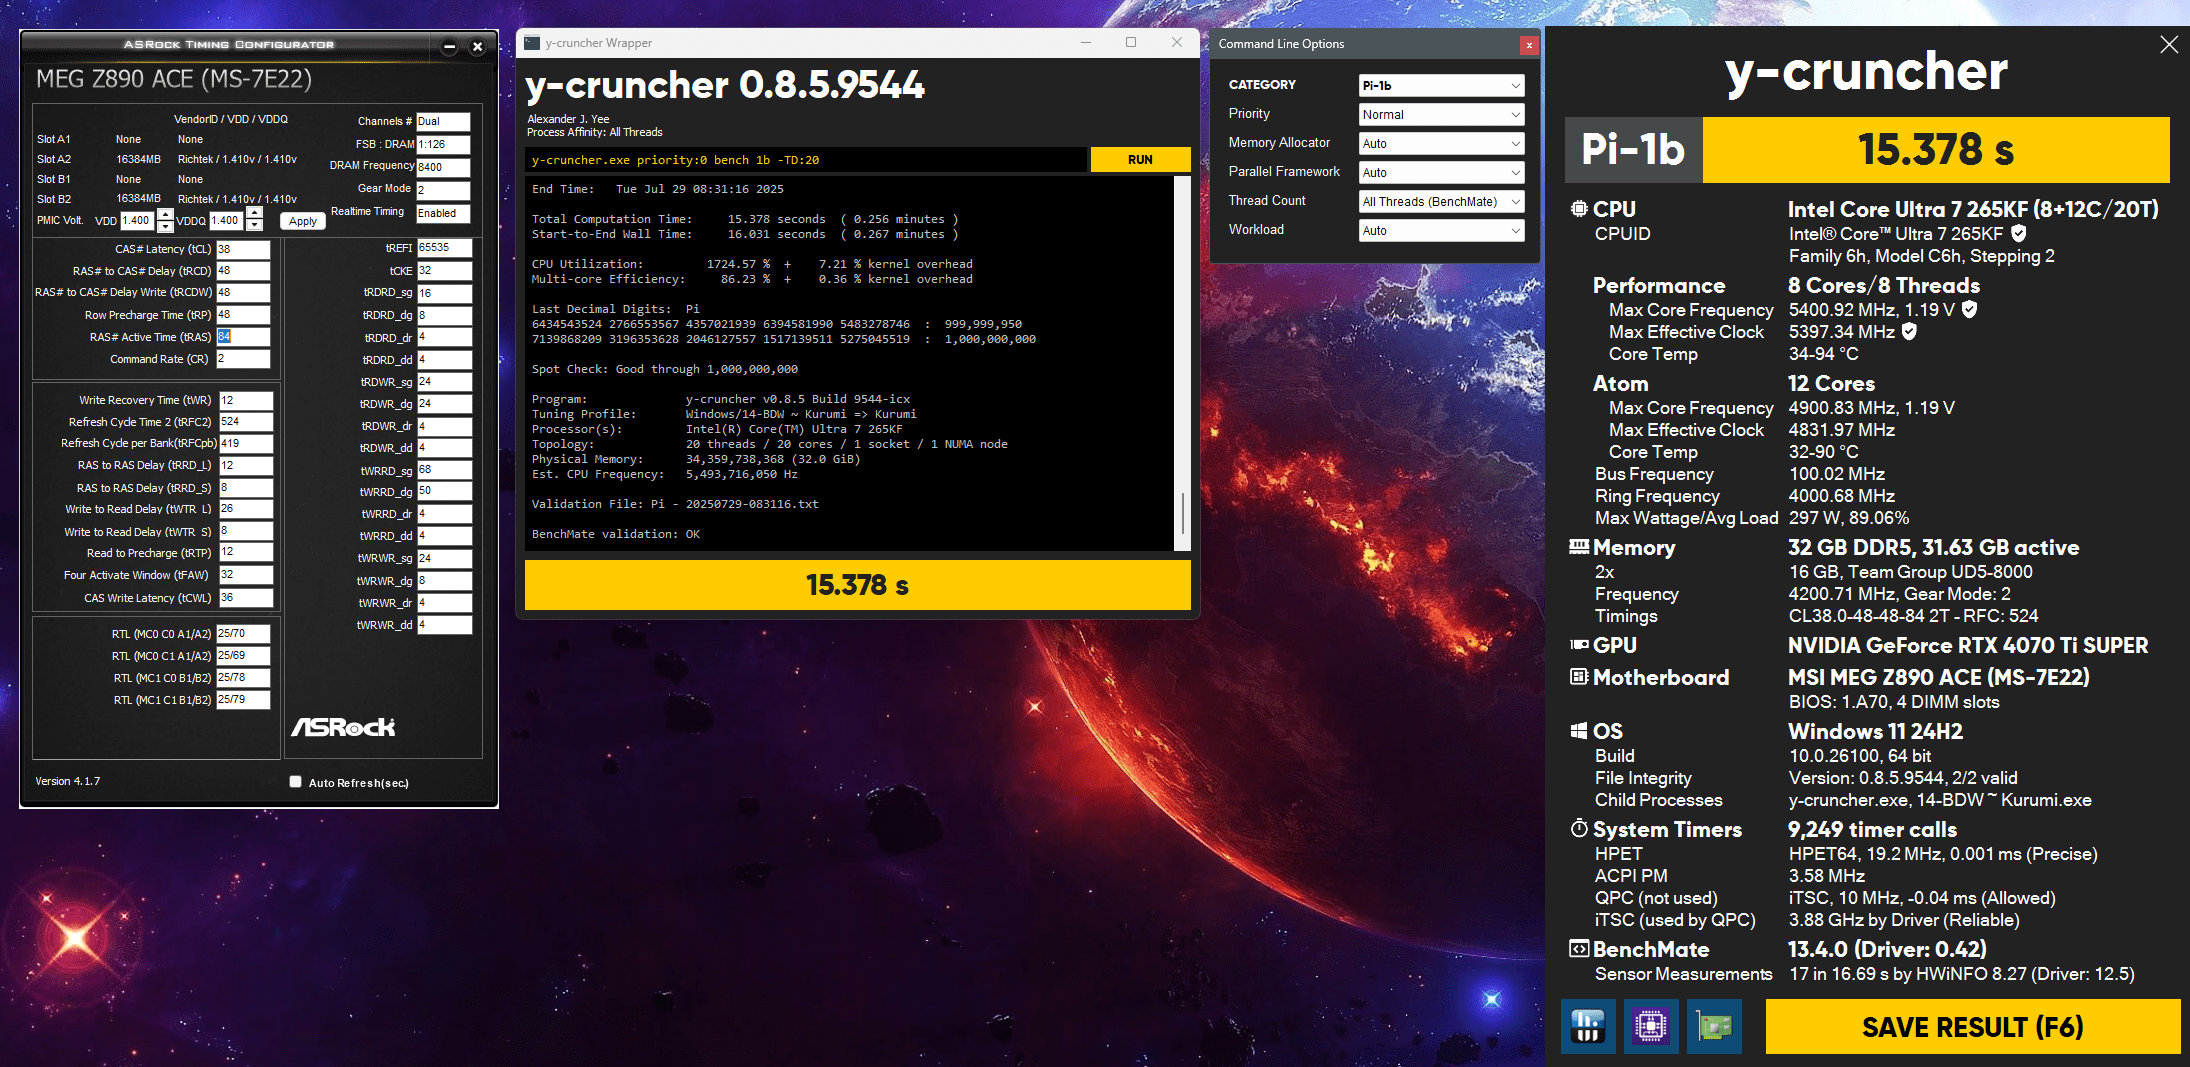
Task: Click the tRCD value field
Action: (x=243, y=271)
